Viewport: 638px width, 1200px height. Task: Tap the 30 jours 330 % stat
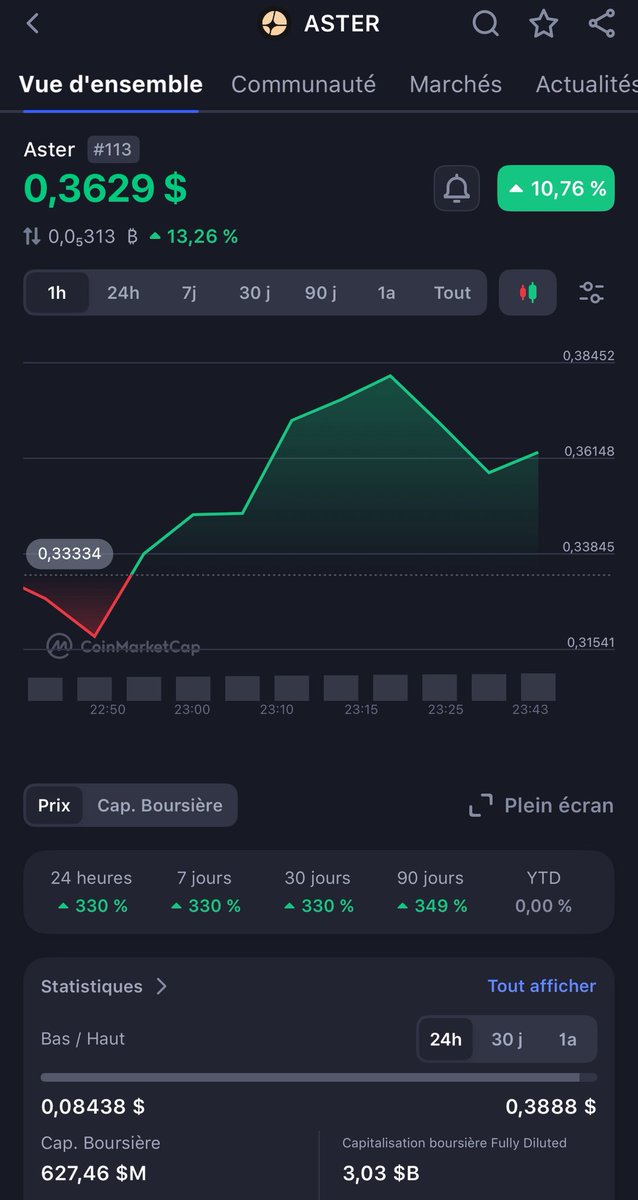point(318,892)
